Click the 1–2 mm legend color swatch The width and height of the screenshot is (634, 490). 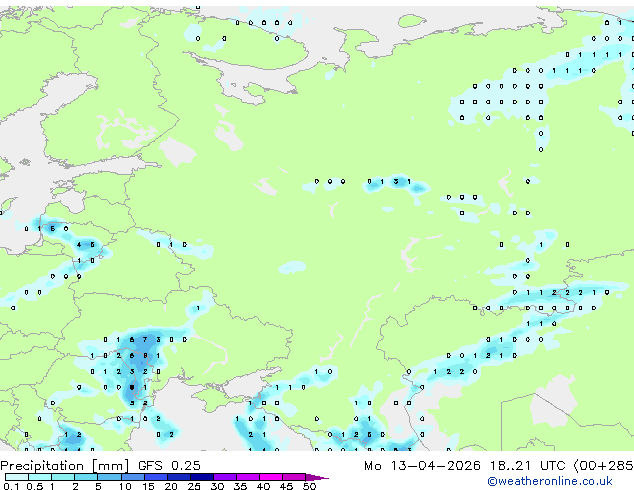pos(63,477)
